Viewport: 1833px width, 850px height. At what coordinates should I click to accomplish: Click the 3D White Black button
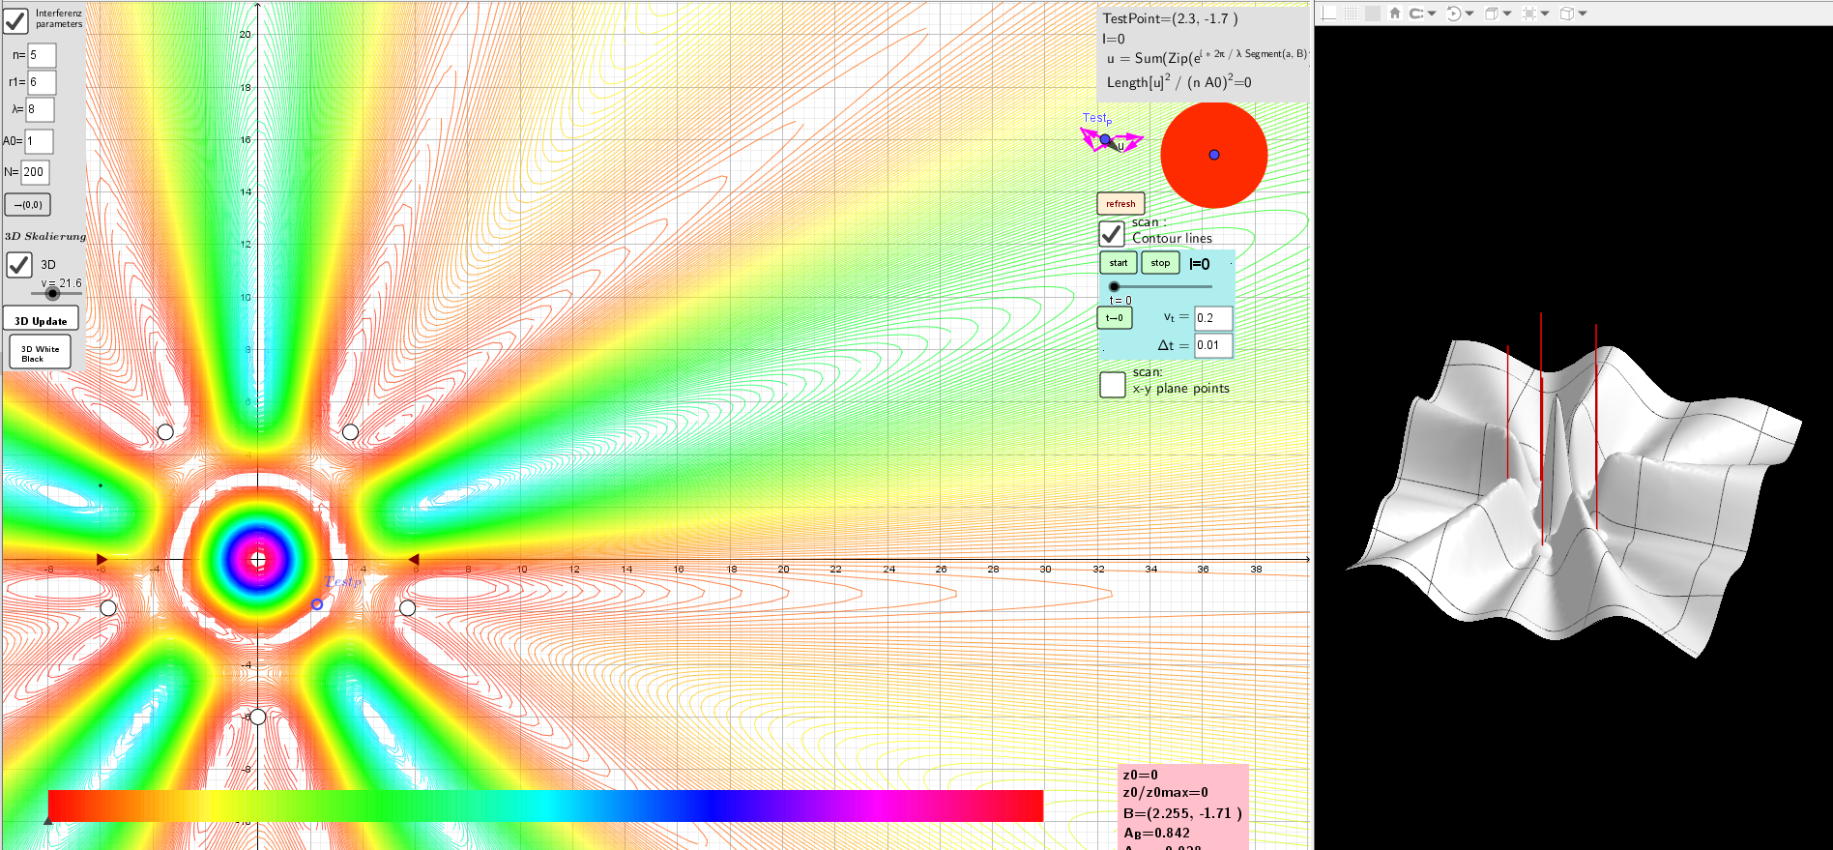[x=40, y=353]
